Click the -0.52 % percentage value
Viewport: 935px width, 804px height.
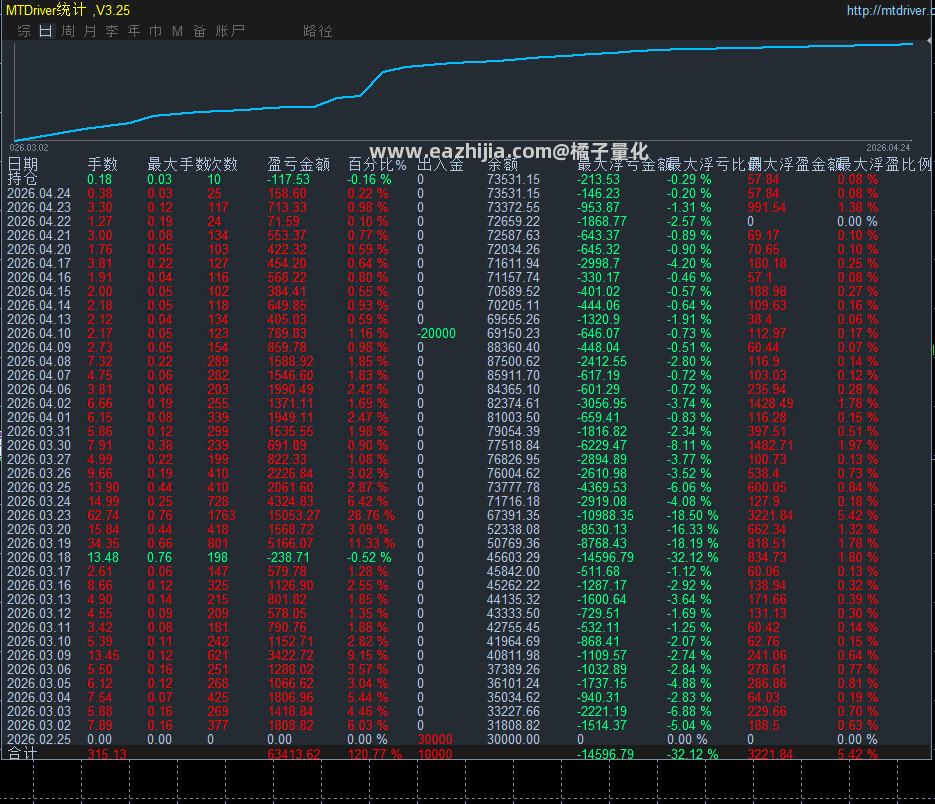pyautogui.click(x=370, y=558)
